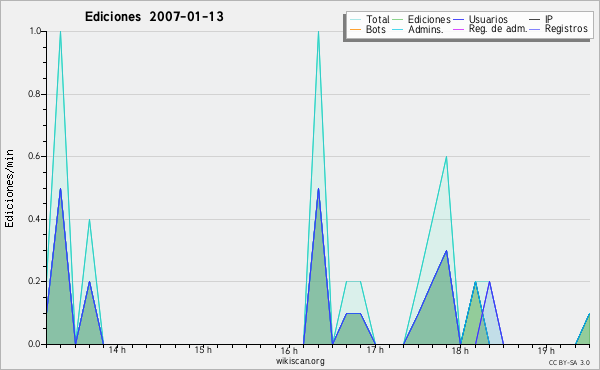
Task: Click the 18 h x-axis label
Action: click(x=460, y=350)
